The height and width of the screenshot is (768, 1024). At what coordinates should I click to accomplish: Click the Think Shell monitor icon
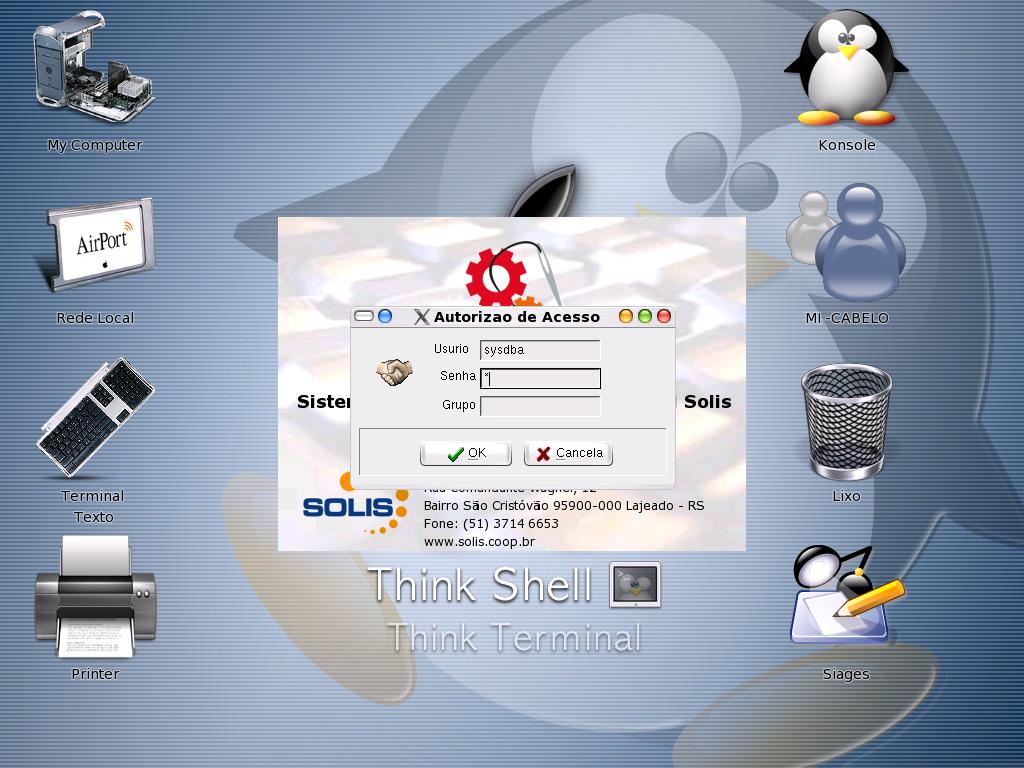click(635, 584)
